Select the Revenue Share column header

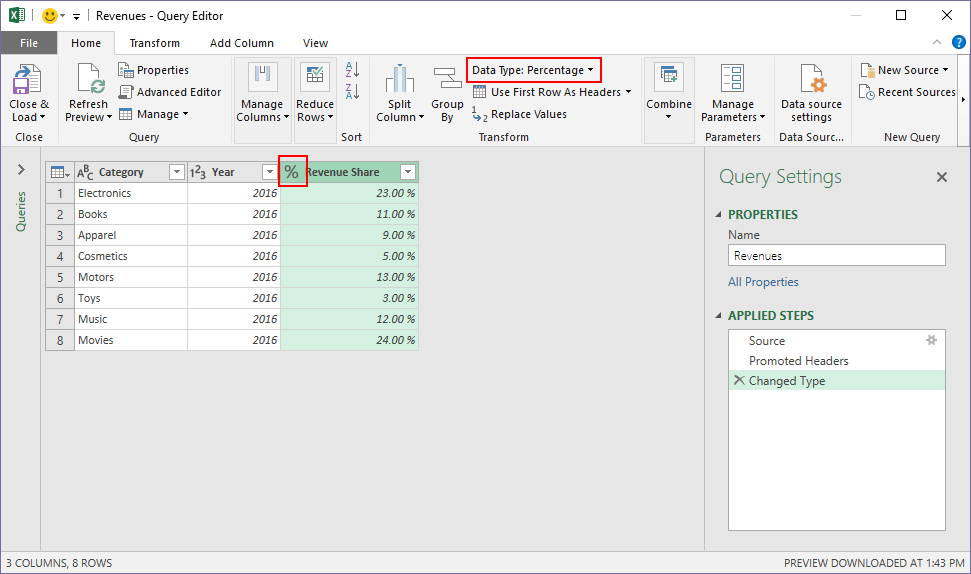[x=349, y=172]
